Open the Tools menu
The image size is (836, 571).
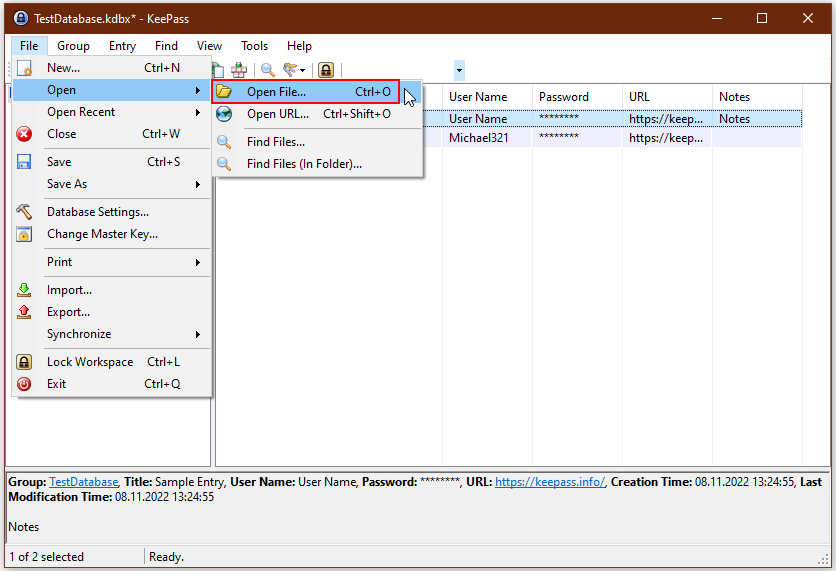coord(254,46)
